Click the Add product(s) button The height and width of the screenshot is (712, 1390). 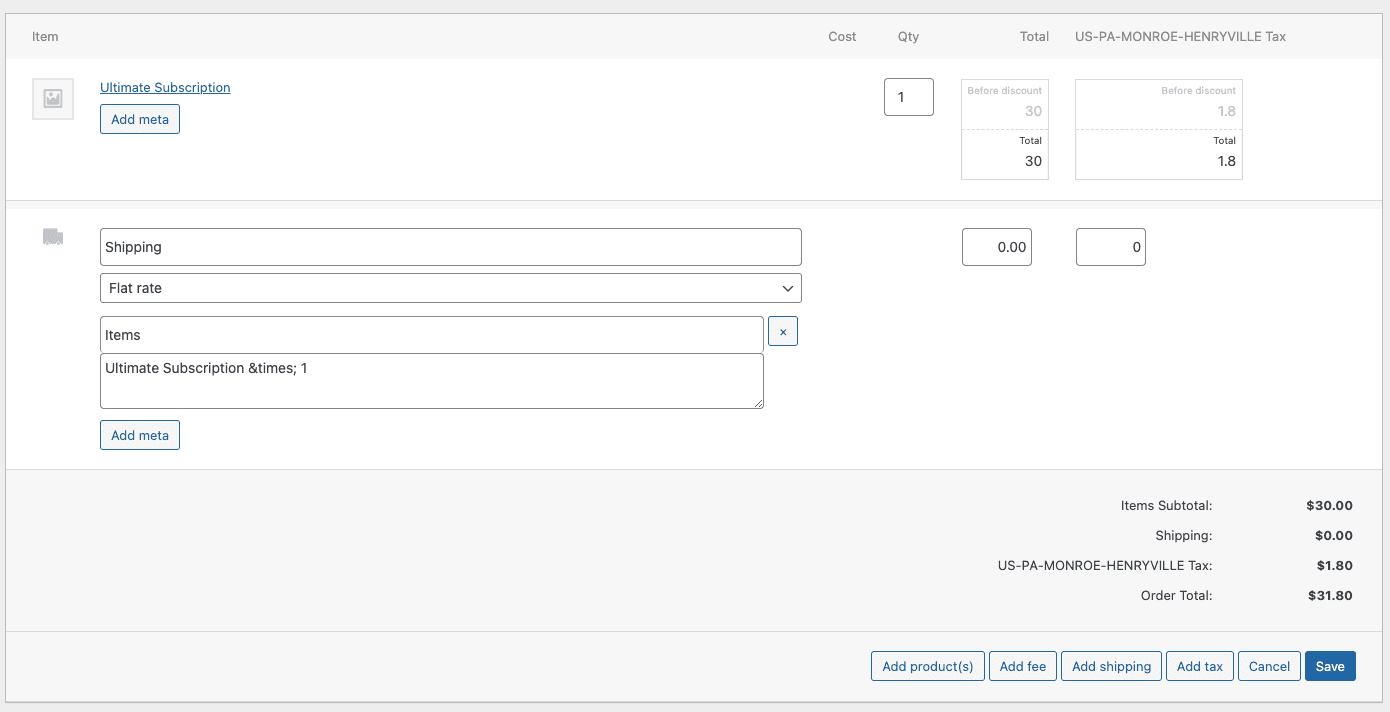pyautogui.click(x=927, y=666)
